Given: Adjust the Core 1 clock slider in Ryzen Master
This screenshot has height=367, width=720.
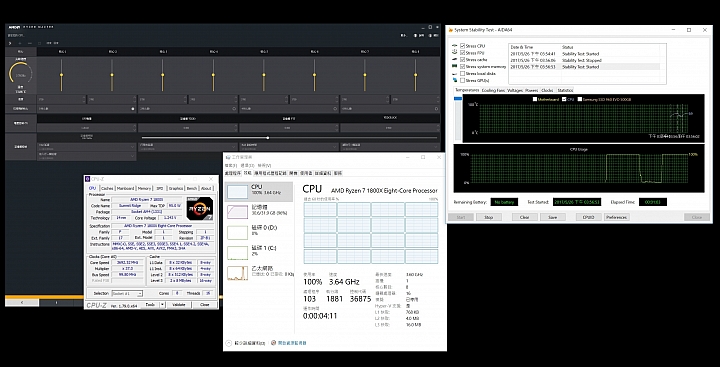Looking at the screenshot, I should [61, 75].
